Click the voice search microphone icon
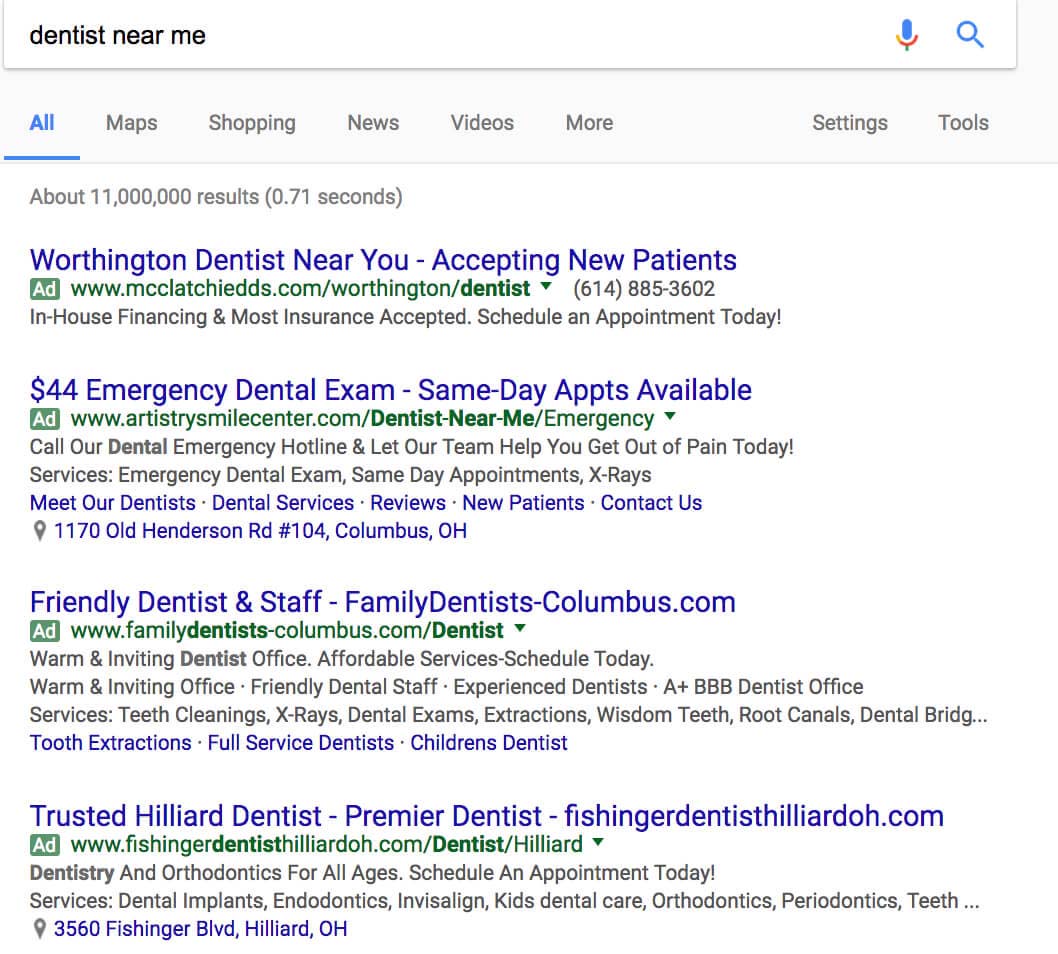The width and height of the screenshot is (1058, 954). click(907, 34)
